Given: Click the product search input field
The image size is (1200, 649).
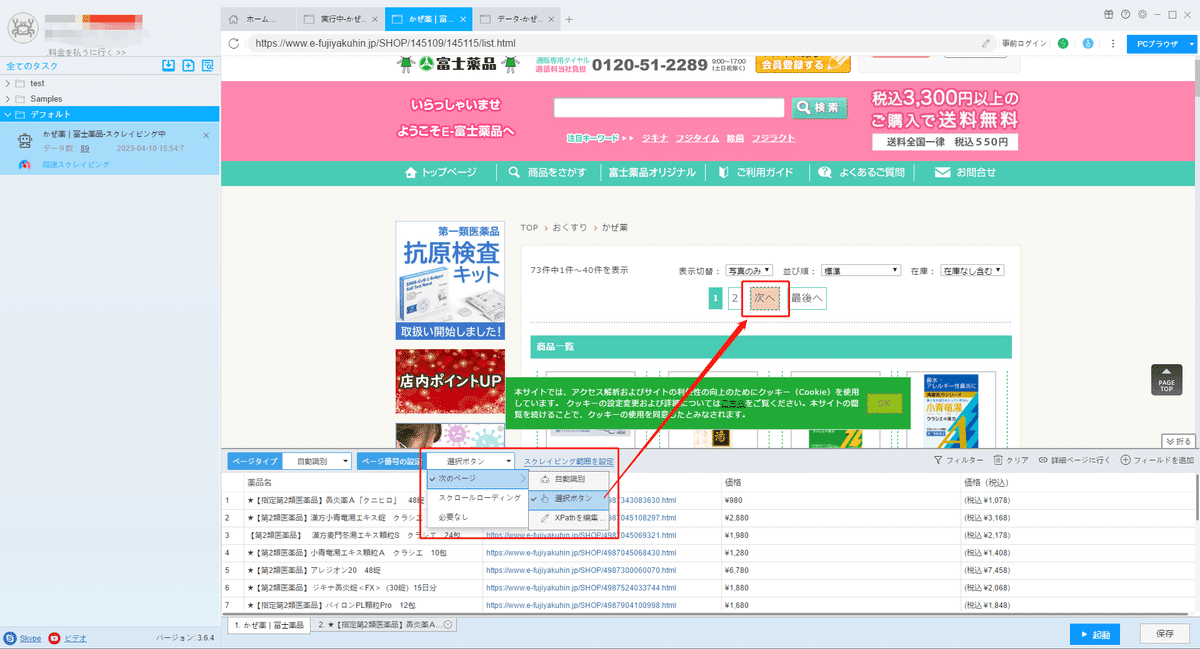Looking at the screenshot, I should click(x=669, y=108).
